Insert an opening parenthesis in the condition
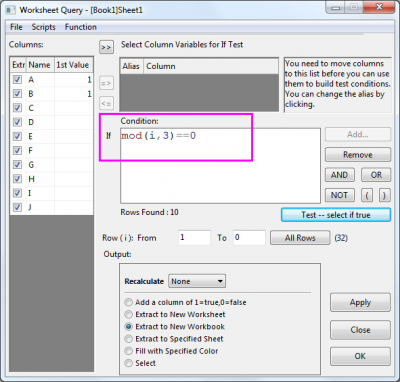 (x=367, y=195)
